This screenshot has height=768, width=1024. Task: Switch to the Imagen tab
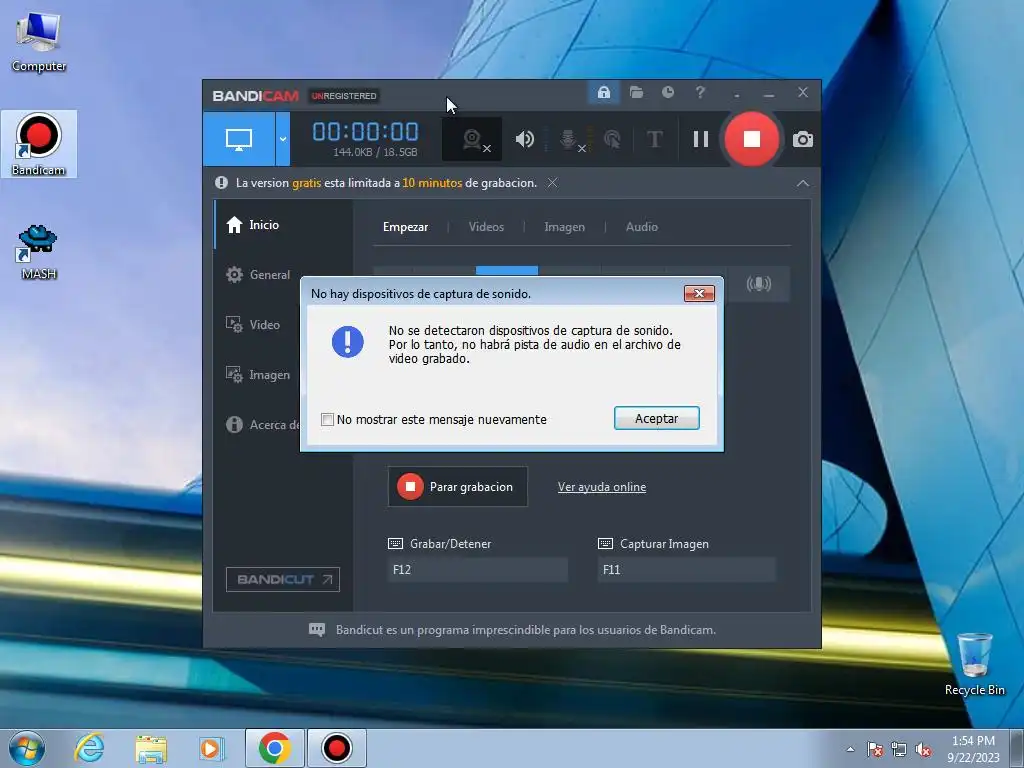(x=564, y=227)
